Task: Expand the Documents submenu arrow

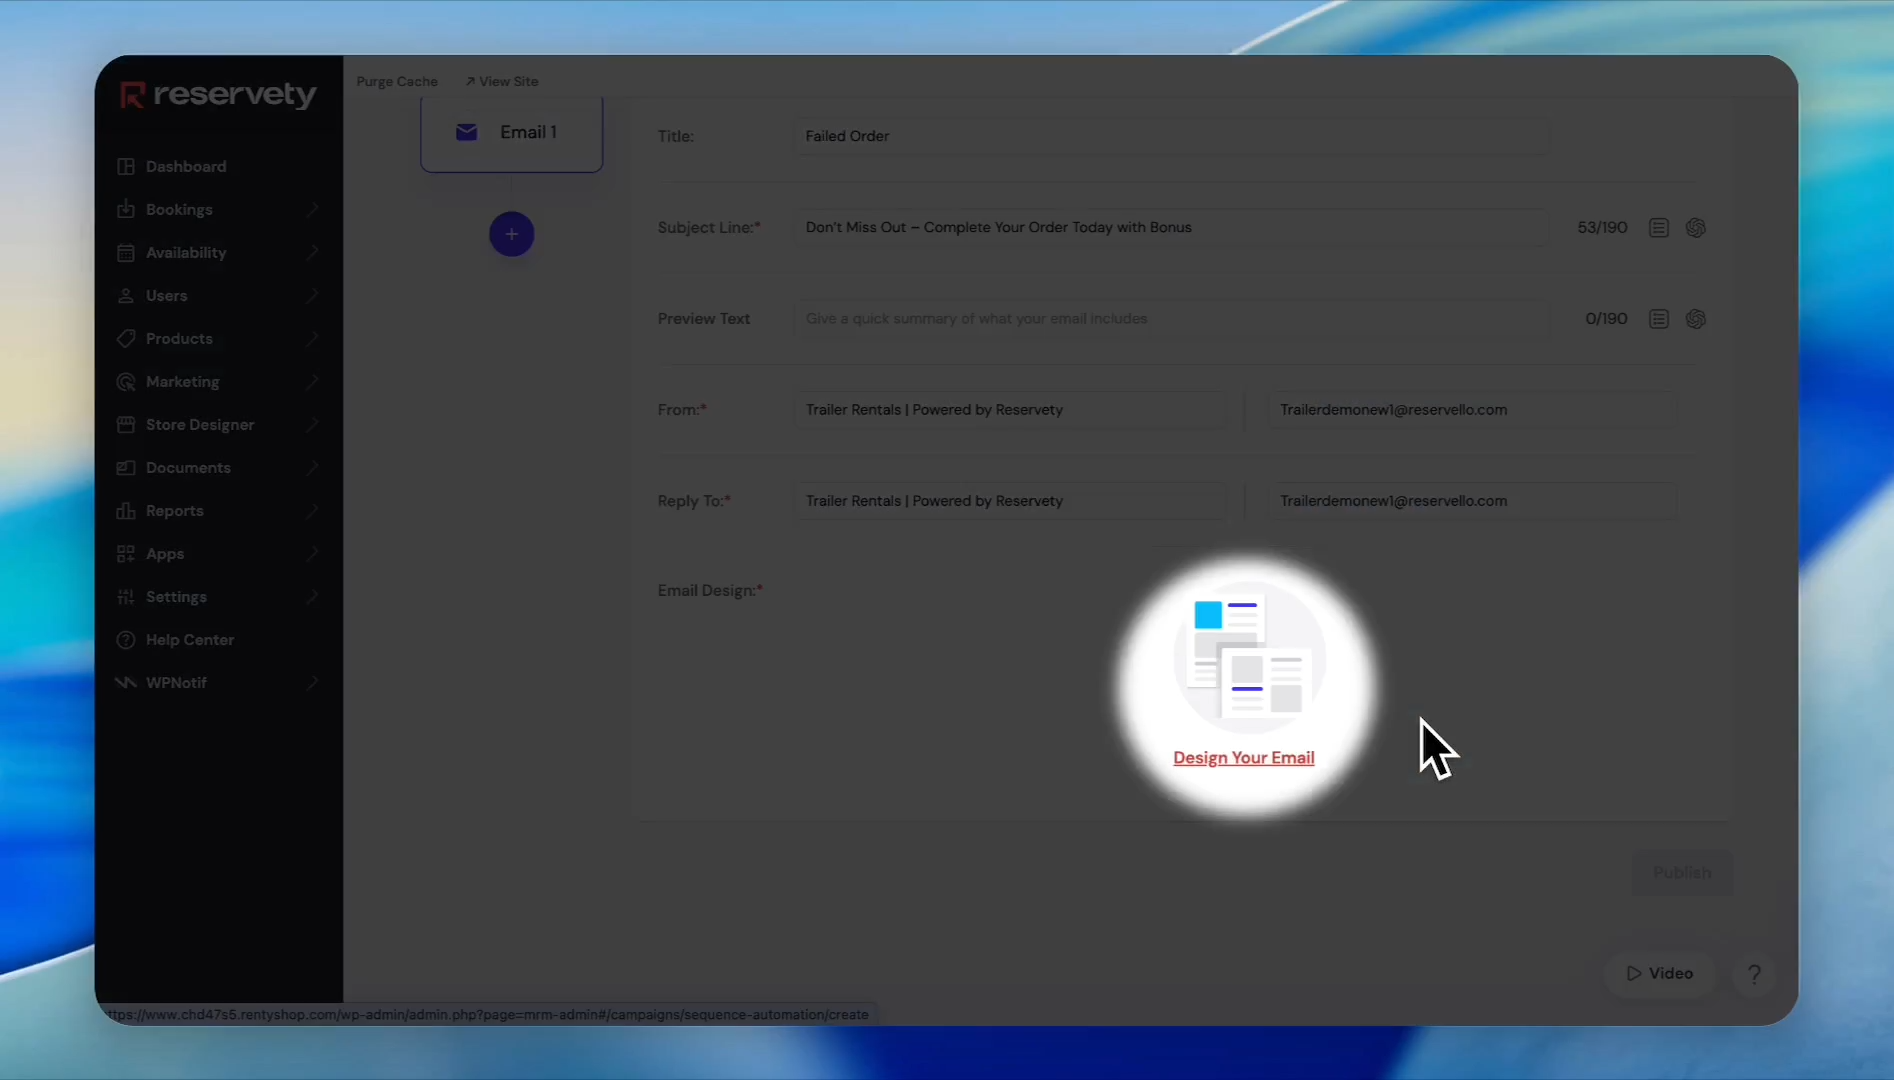Action: tap(312, 467)
